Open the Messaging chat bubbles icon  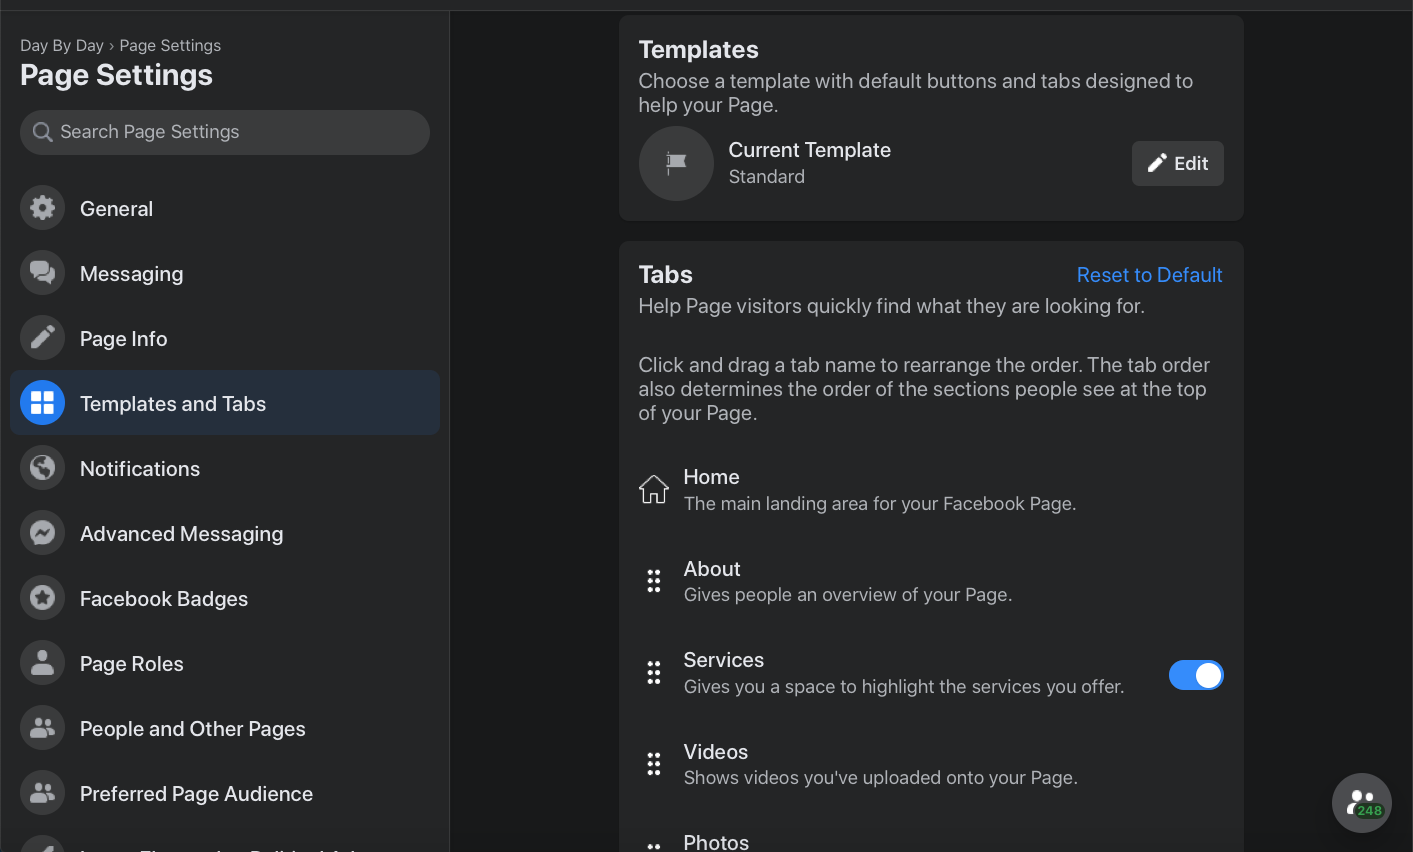[42, 273]
